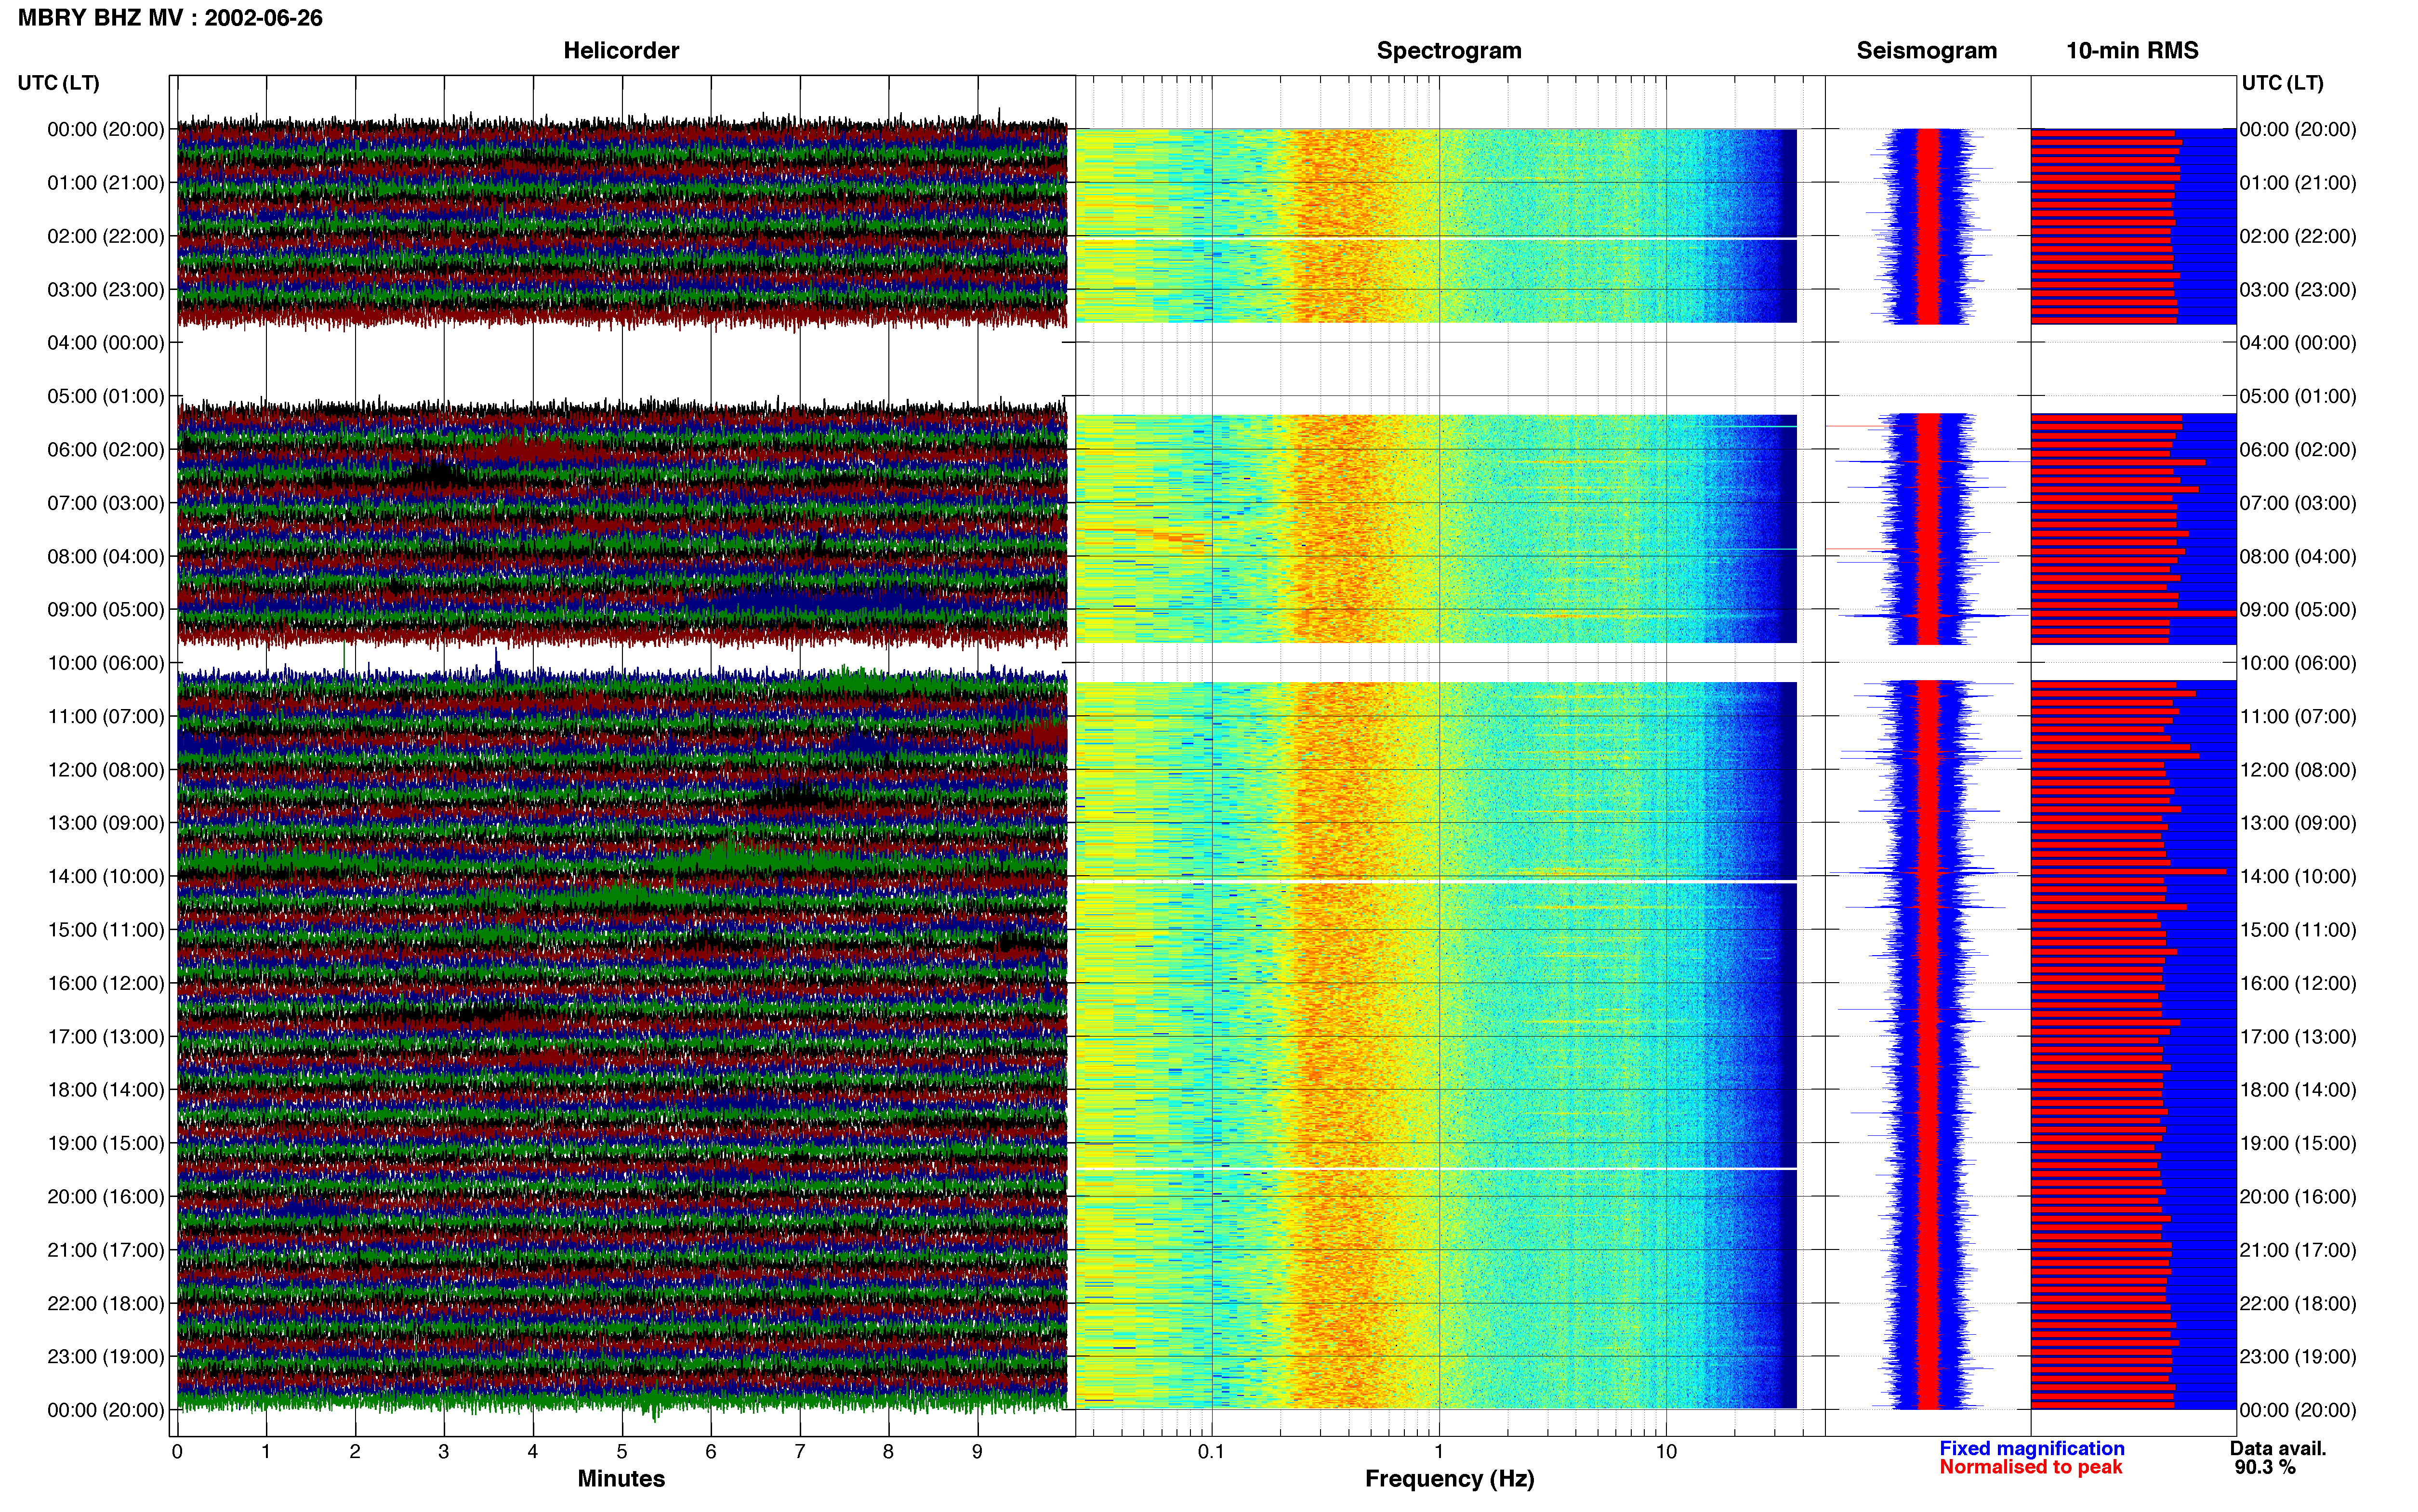Click the 1 tick on the Frequency axis
The width and height of the screenshot is (2418, 1512).
(1439, 1452)
